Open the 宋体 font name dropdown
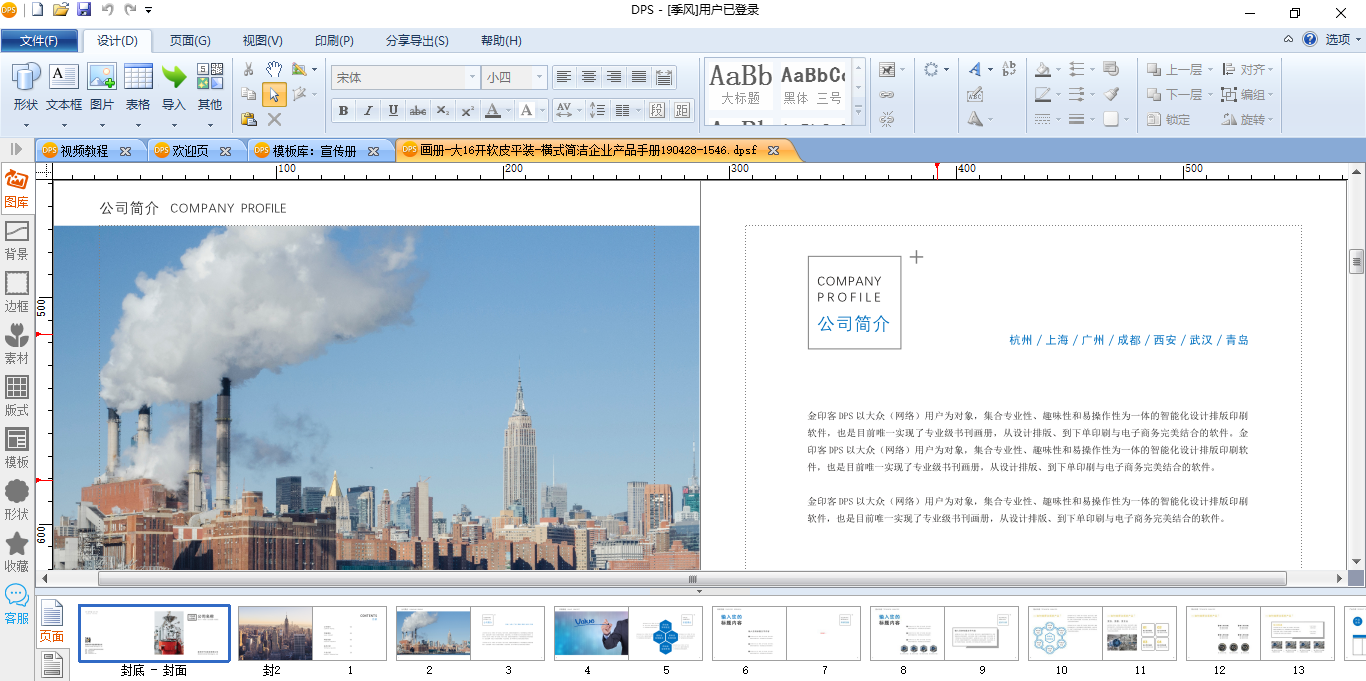1366x681 pixels. pos(473,77)
